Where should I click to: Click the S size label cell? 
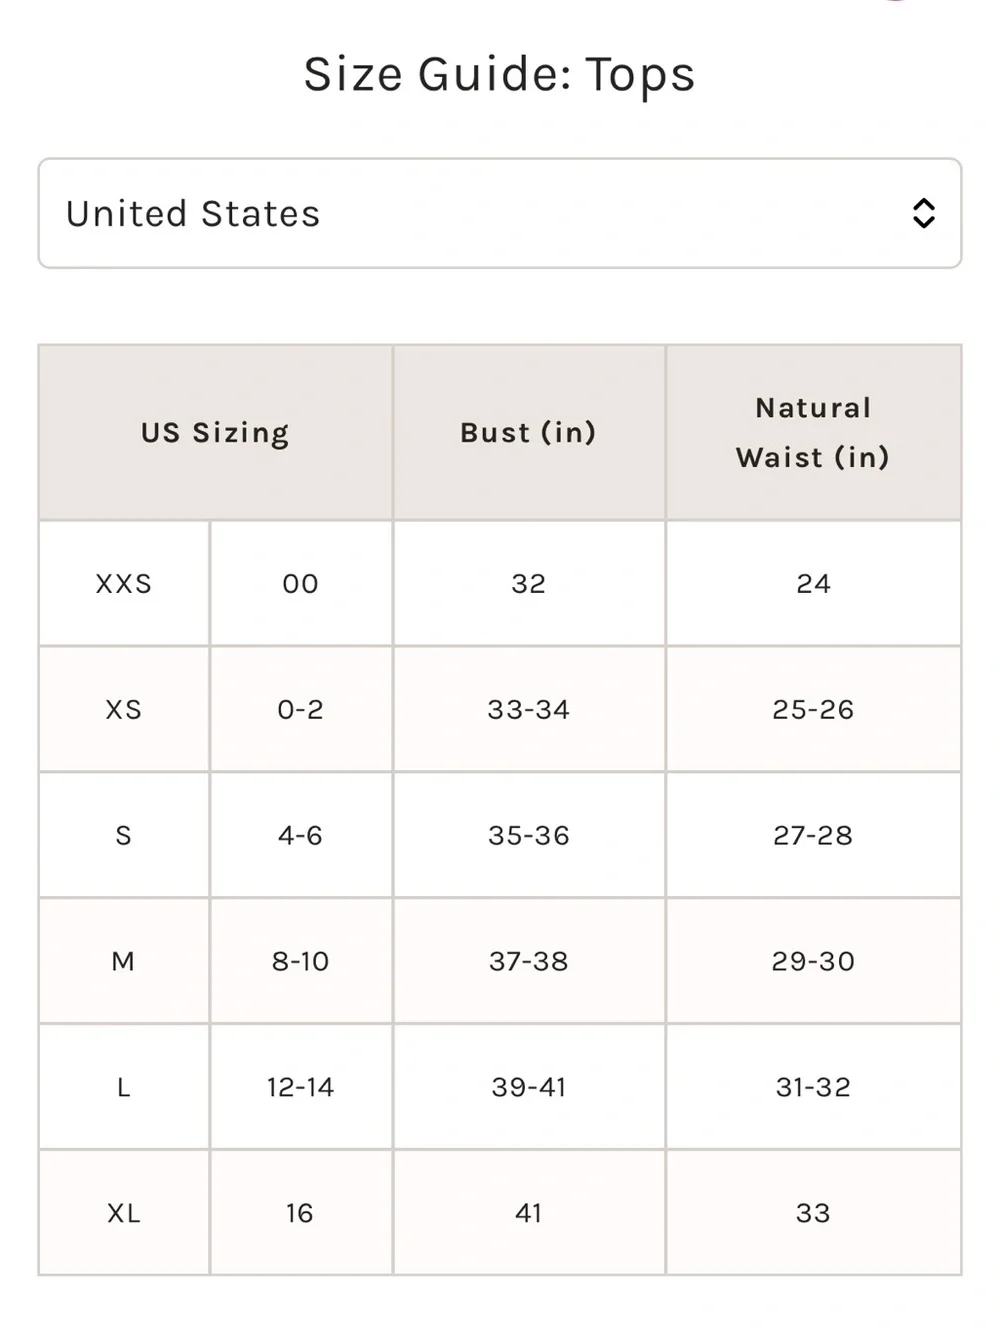pyautogui.click(x=124, y=836)
